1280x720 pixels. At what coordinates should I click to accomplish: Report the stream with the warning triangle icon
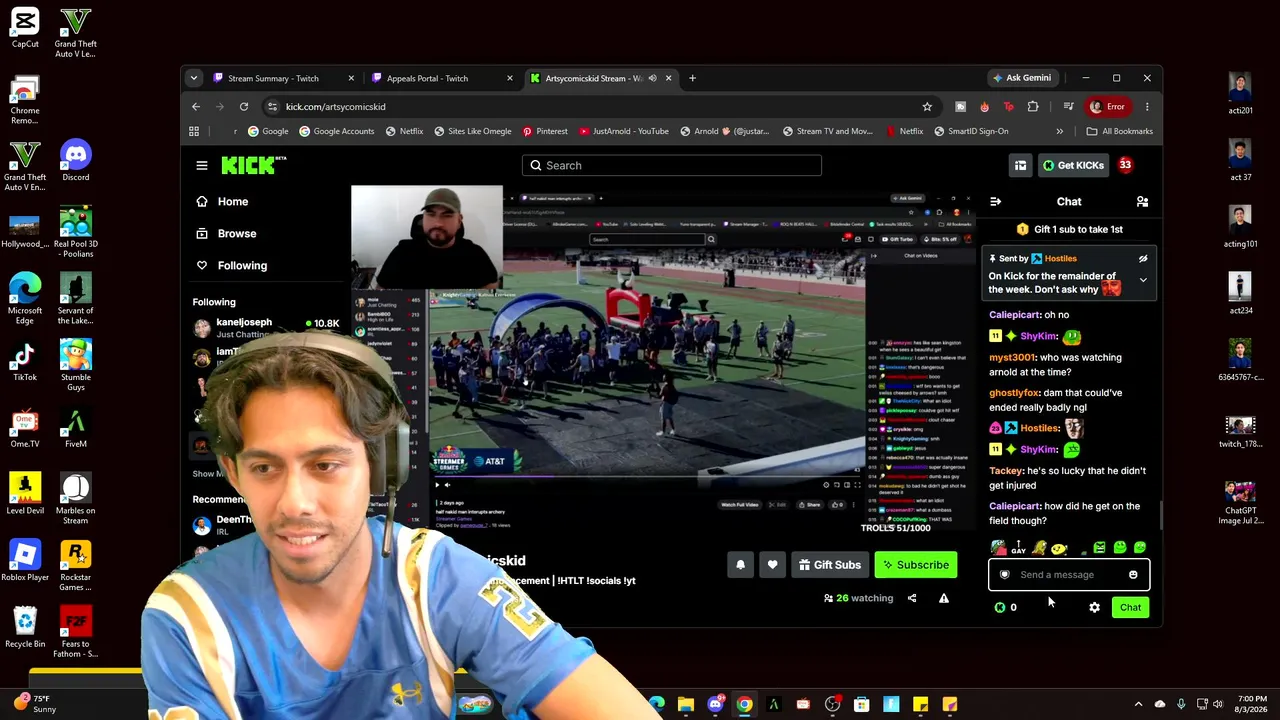[943, 598]
